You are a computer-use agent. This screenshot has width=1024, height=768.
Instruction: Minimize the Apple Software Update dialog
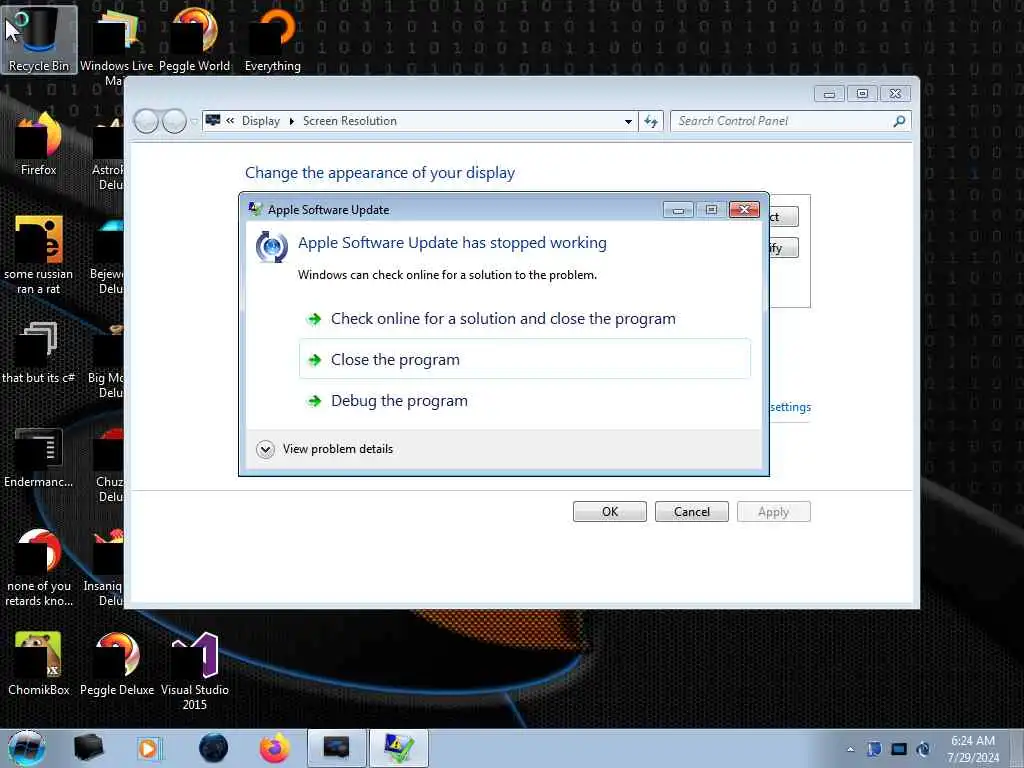point(679,210)
